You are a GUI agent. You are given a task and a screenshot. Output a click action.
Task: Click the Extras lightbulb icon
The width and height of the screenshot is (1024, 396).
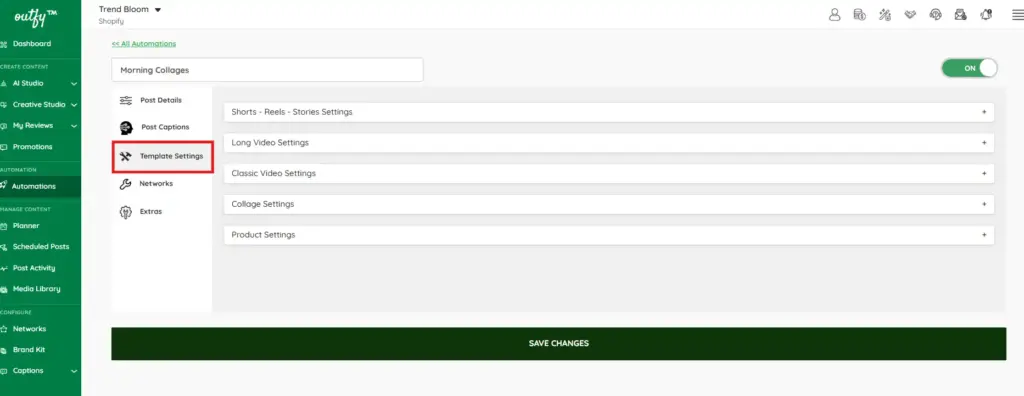125,212
